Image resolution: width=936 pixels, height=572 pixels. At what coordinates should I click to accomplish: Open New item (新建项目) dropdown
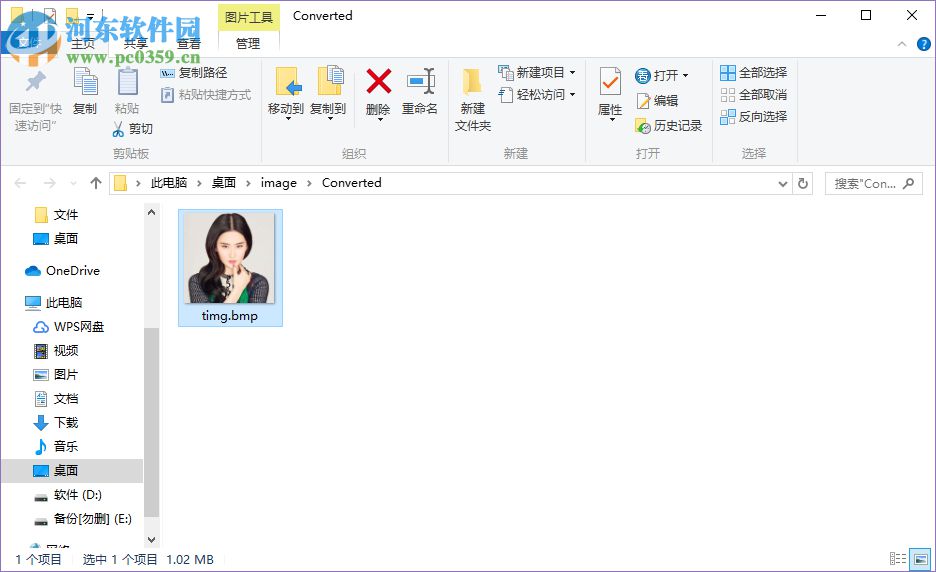537,73
